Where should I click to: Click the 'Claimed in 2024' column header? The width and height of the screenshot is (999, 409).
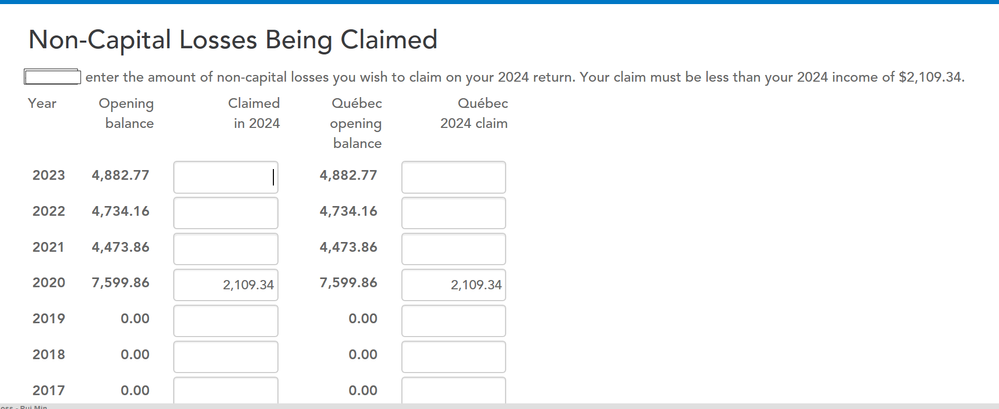(x=254, y=113)
